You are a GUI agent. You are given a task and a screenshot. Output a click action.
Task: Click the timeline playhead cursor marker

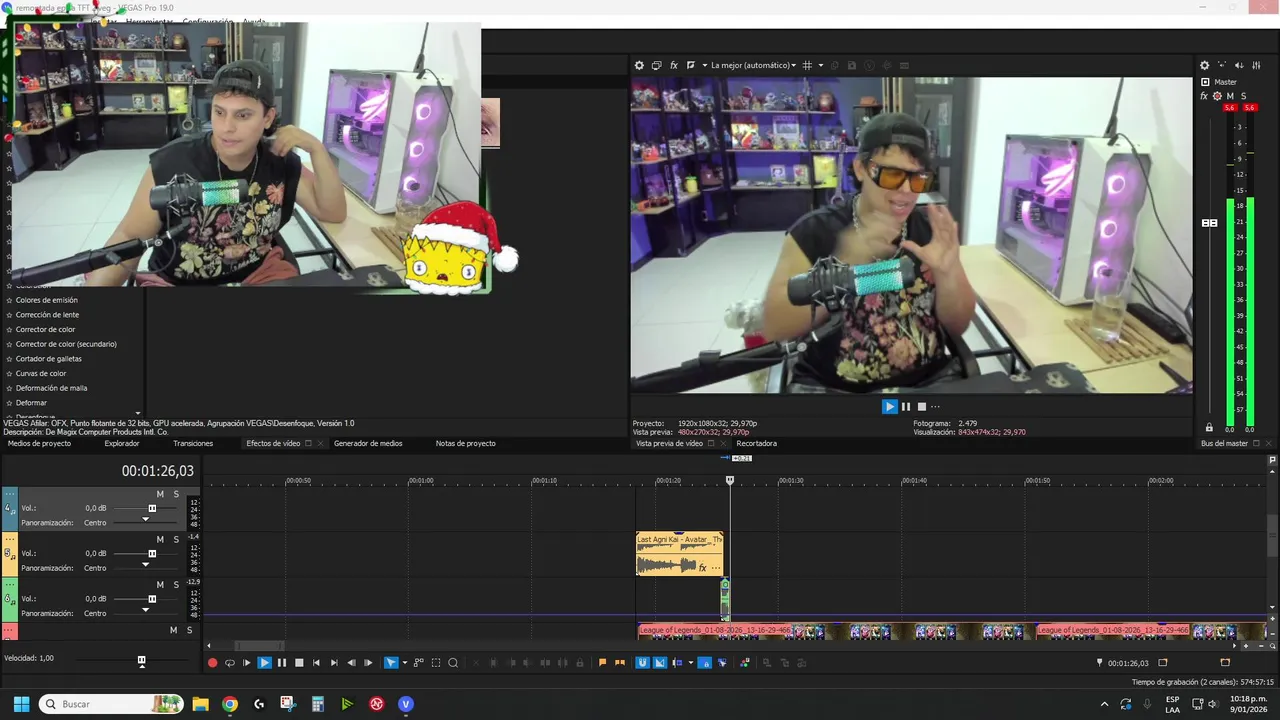[x=729, y=481]
